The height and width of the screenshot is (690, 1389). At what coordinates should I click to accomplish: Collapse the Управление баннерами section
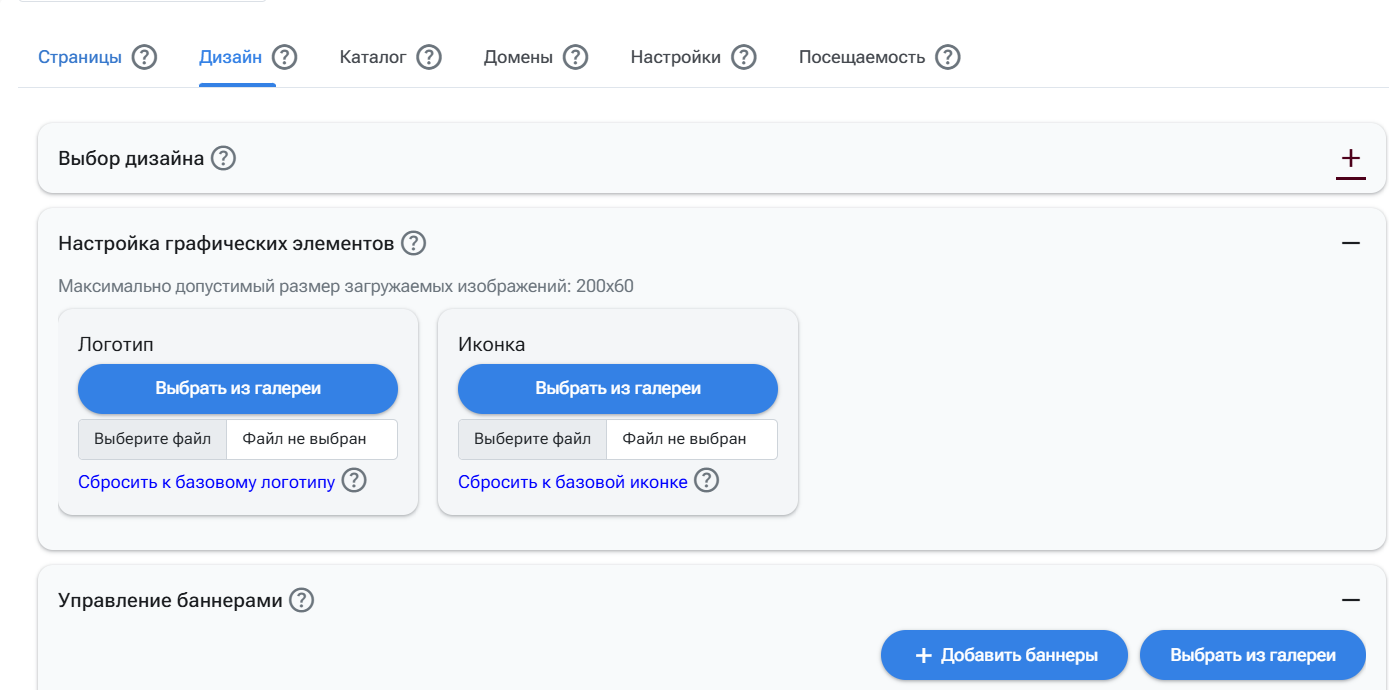[x=1351, y=600]
